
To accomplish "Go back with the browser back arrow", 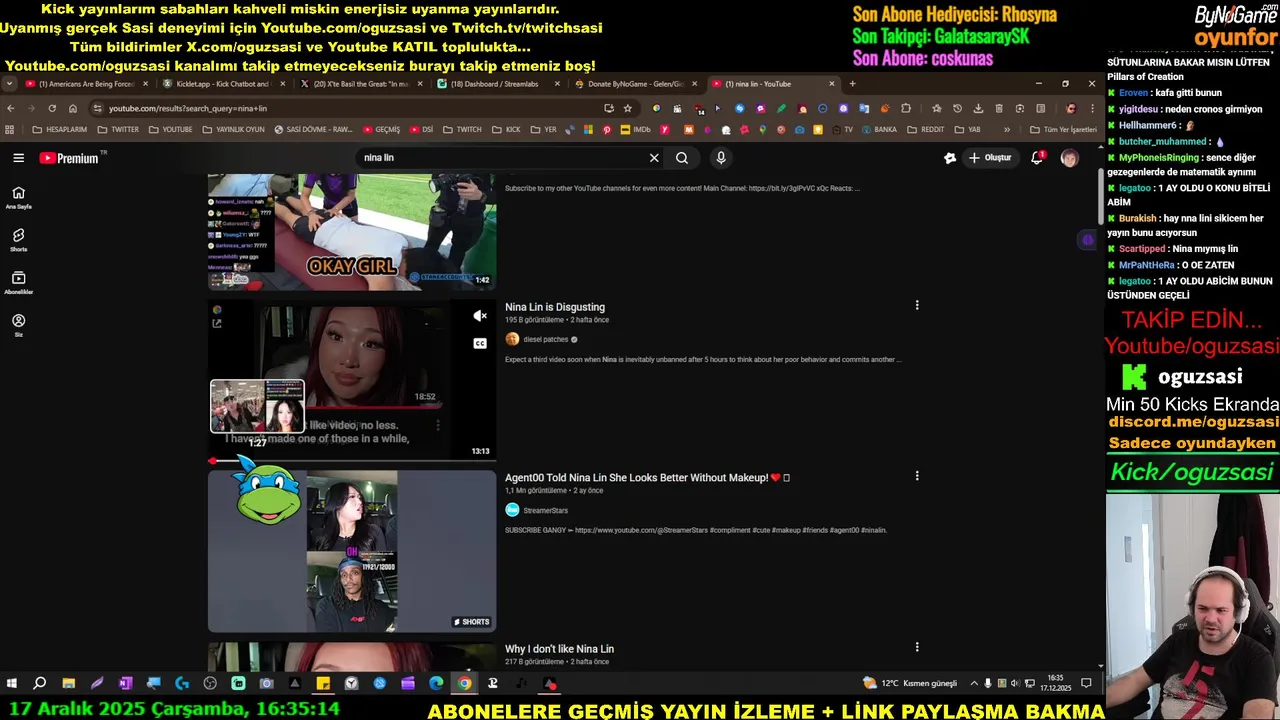I will pos(11,108).
